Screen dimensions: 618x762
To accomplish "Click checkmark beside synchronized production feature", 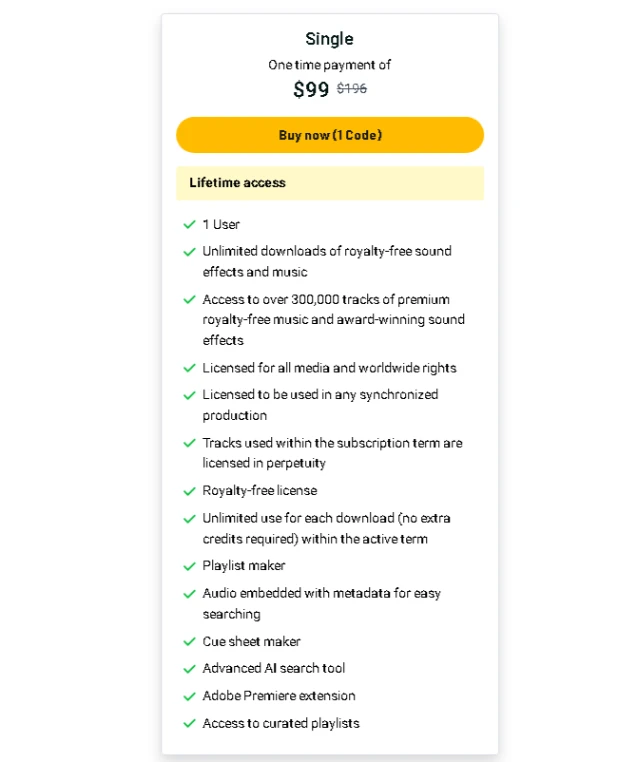I will coord(189,395).
